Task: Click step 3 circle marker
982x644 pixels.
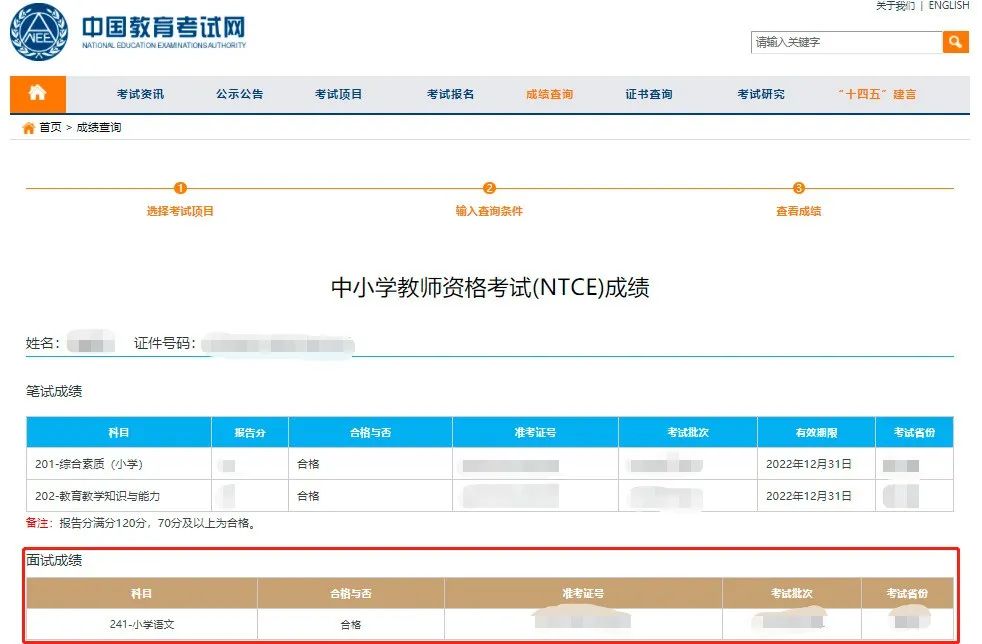Action: (798, 188)
